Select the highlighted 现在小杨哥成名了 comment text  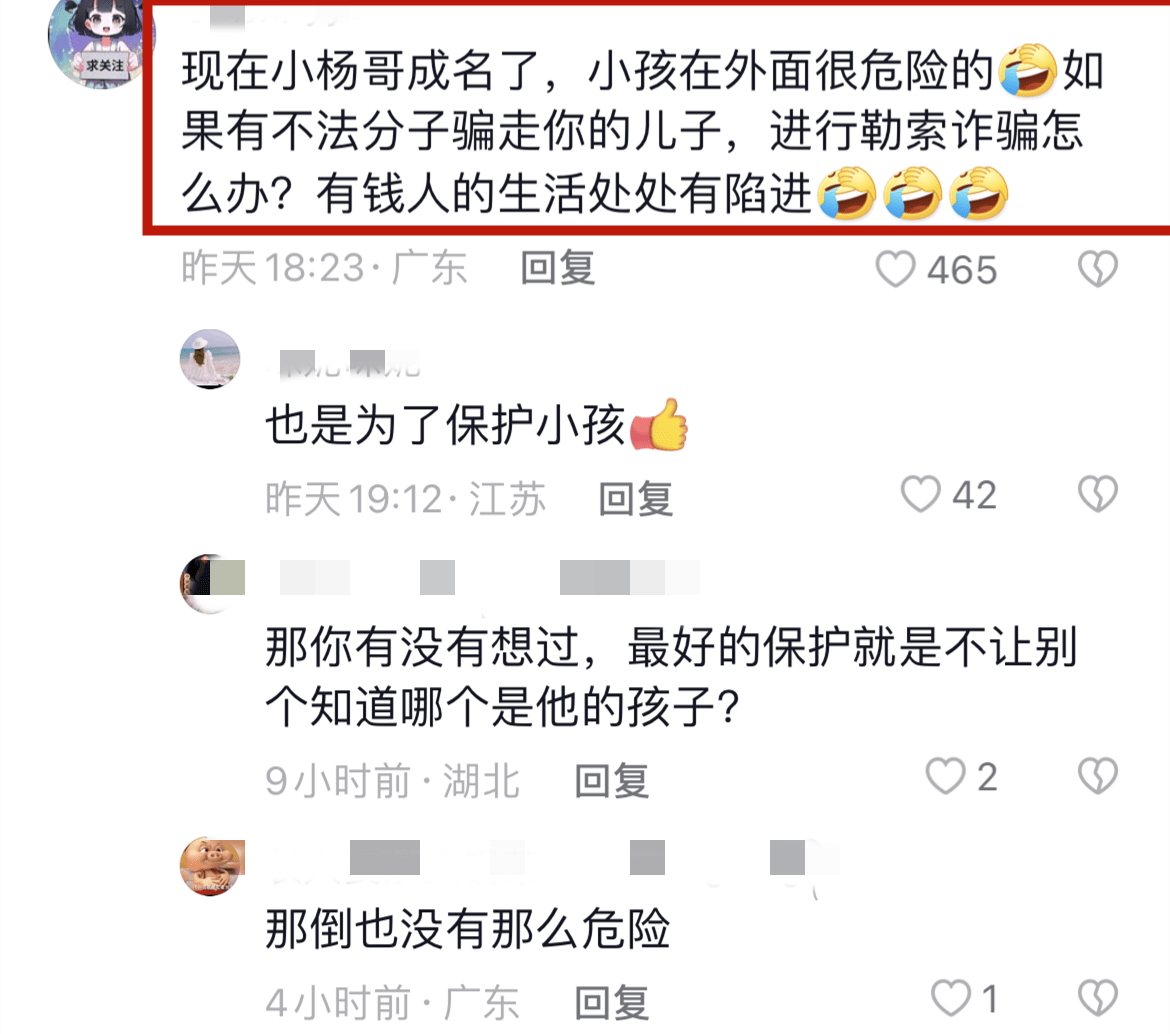(x=642, y=133)
